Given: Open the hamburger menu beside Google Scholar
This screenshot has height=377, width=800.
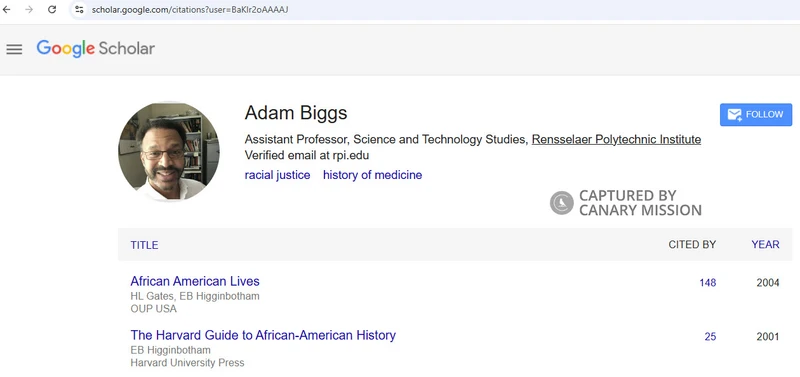Looking at the screenshot, I should tap(14, 49).
